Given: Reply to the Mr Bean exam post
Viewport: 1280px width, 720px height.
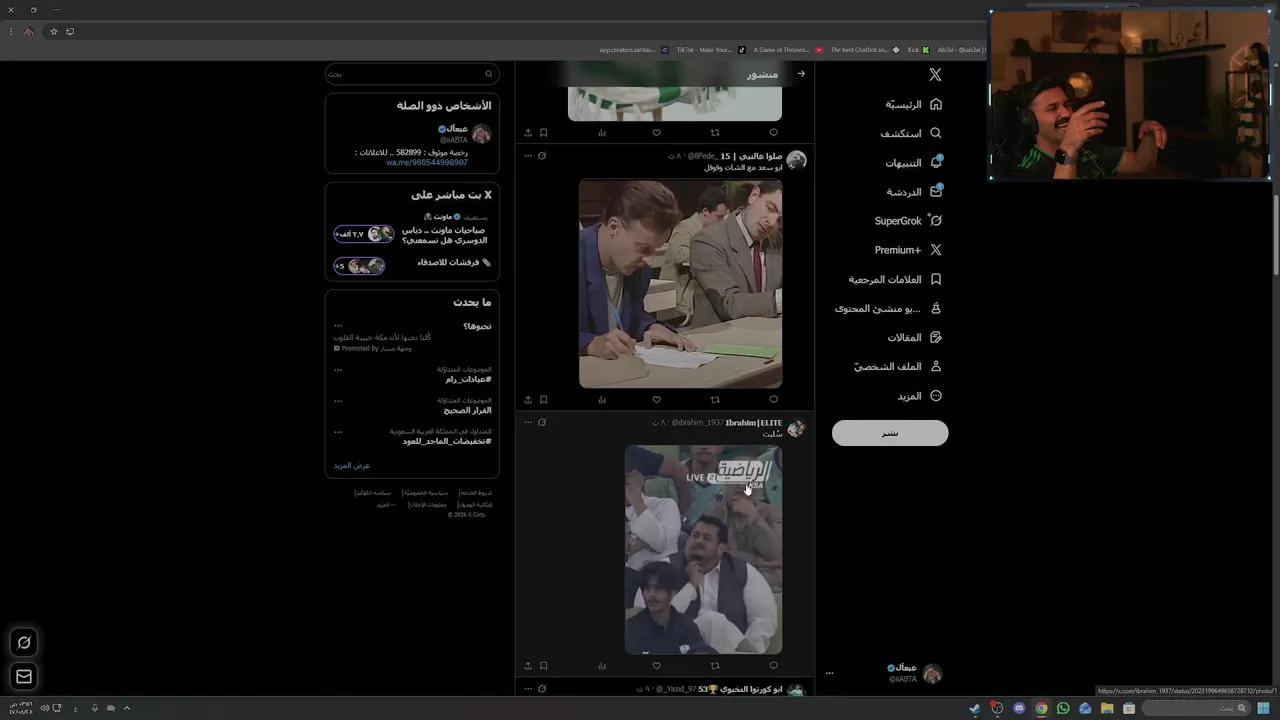Looking at the screenshot, I should [x=773, y=399].
